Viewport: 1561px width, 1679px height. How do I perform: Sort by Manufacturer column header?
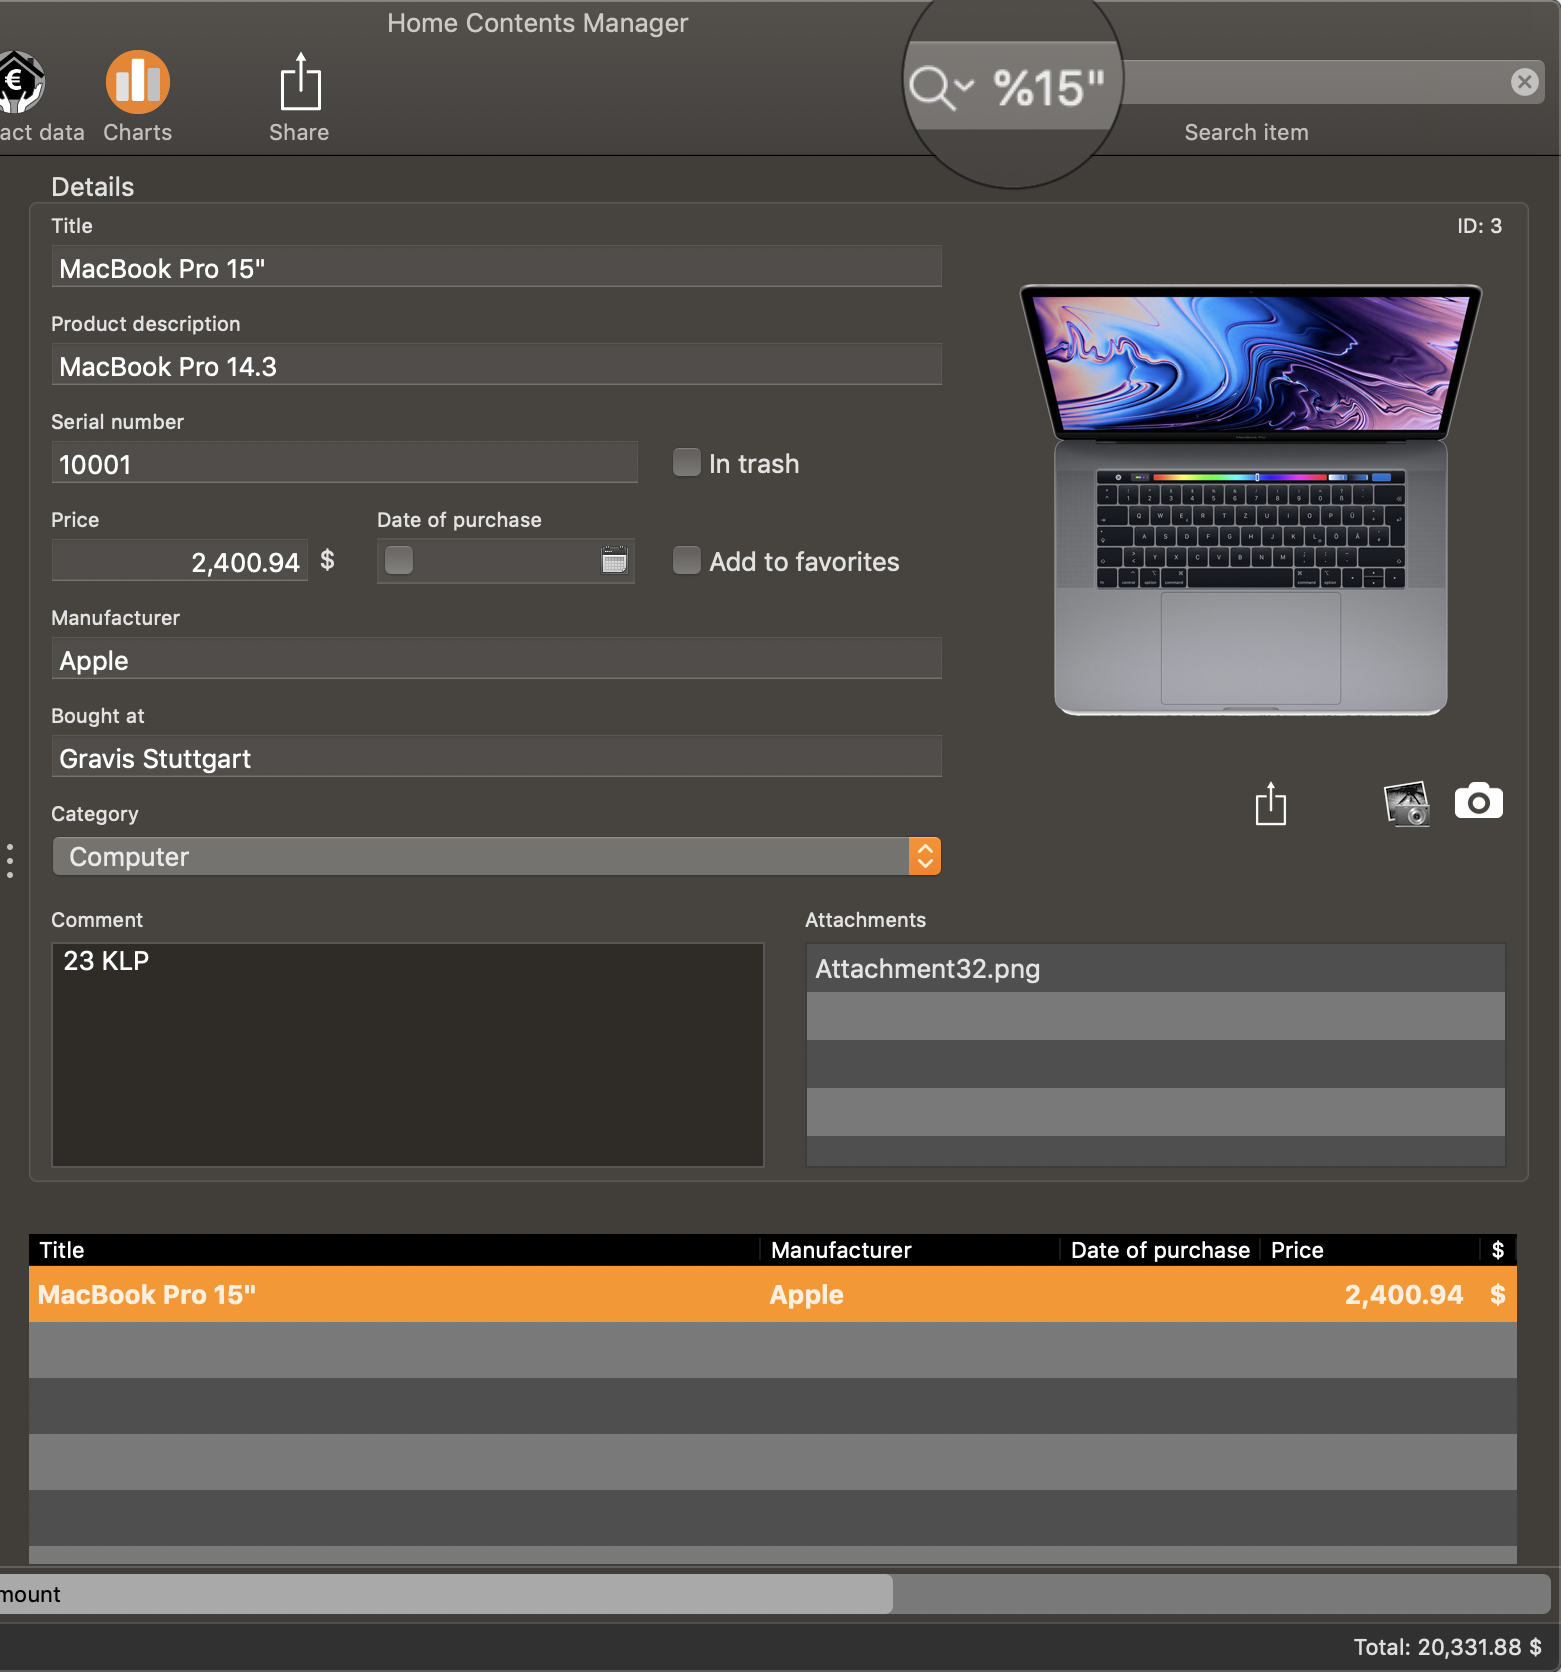click(x=910, y=1250)
